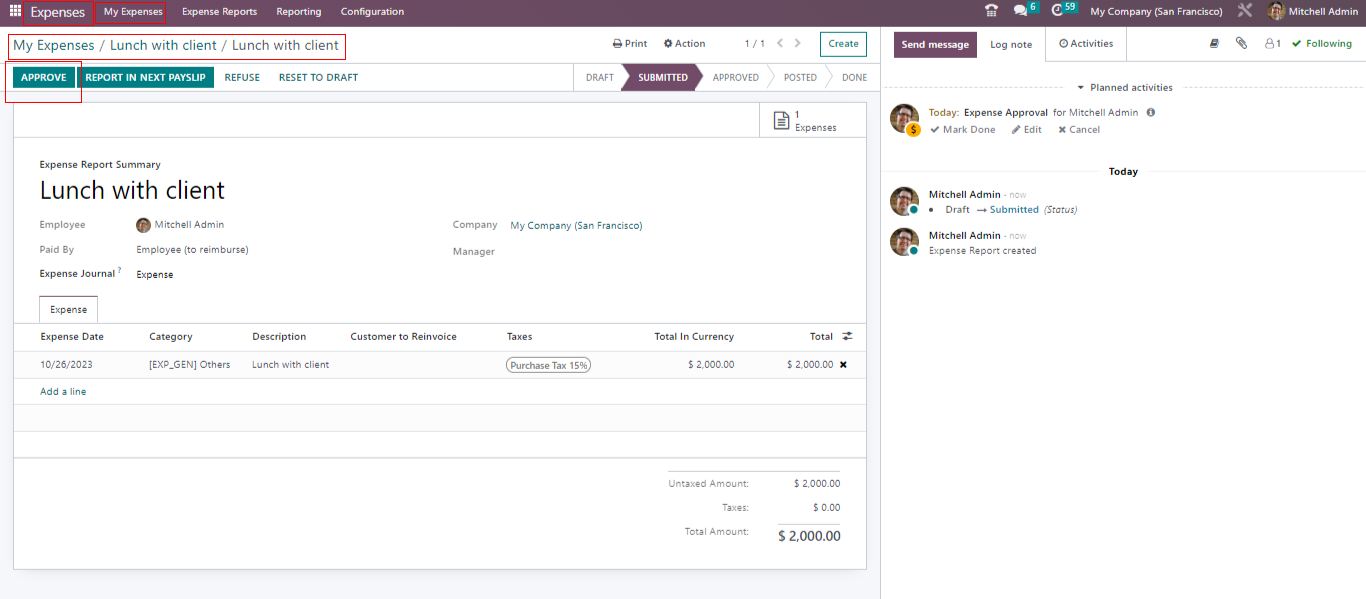Click the paperclip attachments icon
1366x599 pixels.
coord(1241,44)
